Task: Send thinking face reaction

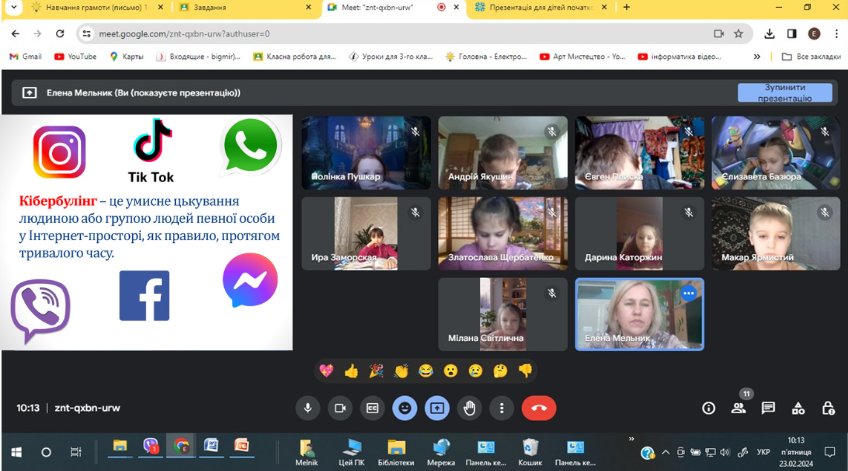Action: point(500,370)
